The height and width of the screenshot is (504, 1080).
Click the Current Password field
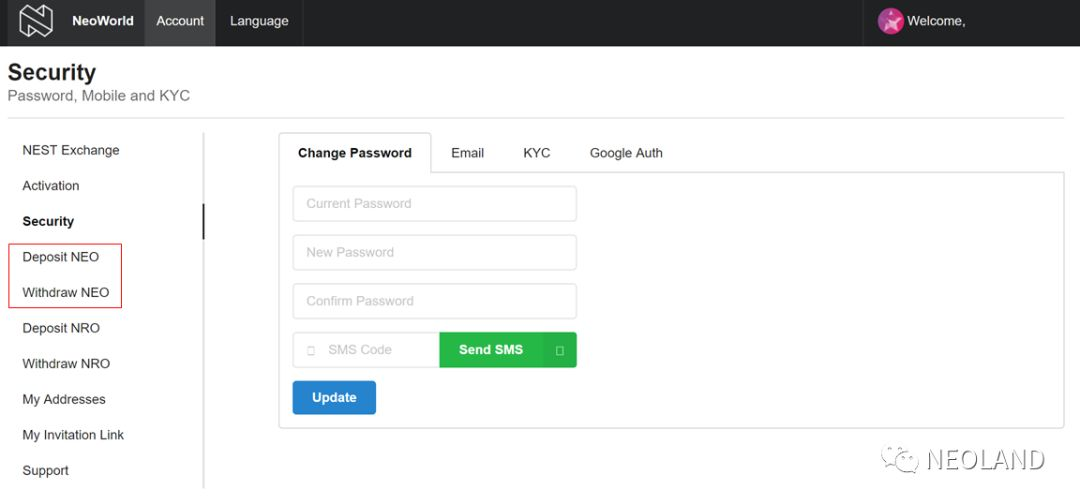[435, 204]
